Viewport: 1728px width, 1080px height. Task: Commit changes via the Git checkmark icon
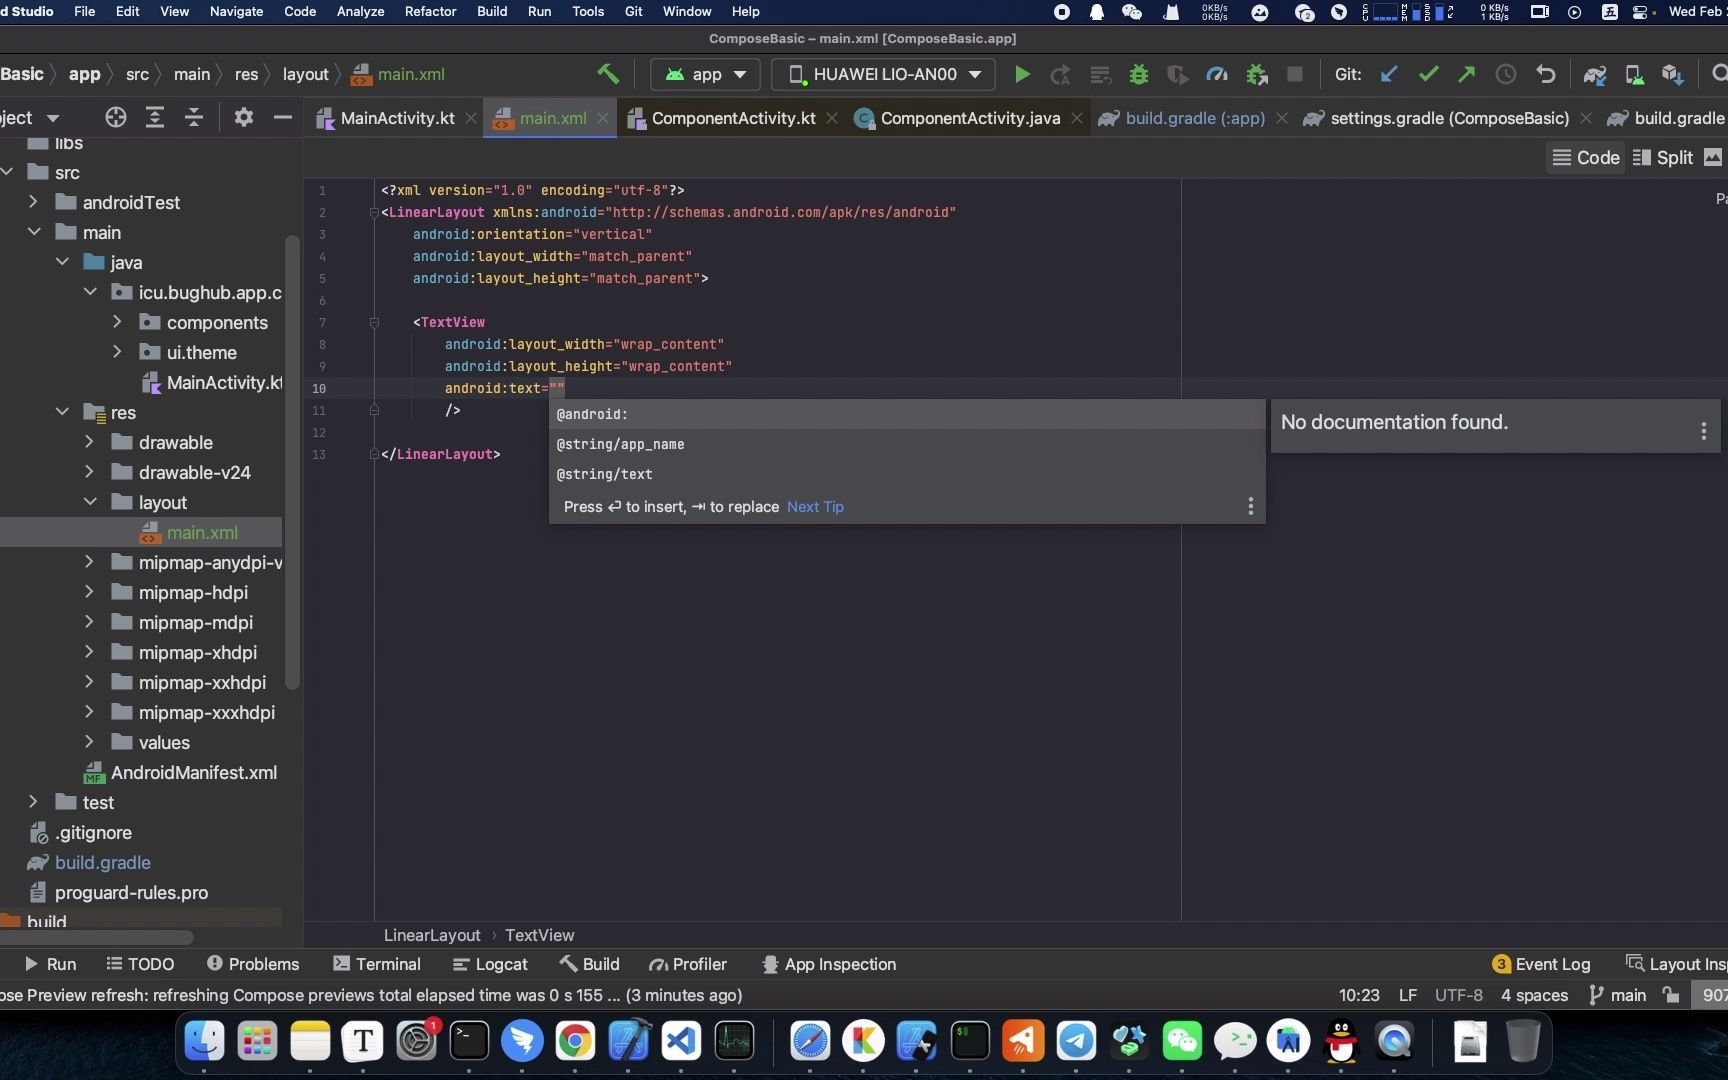tap(1428, 74)
